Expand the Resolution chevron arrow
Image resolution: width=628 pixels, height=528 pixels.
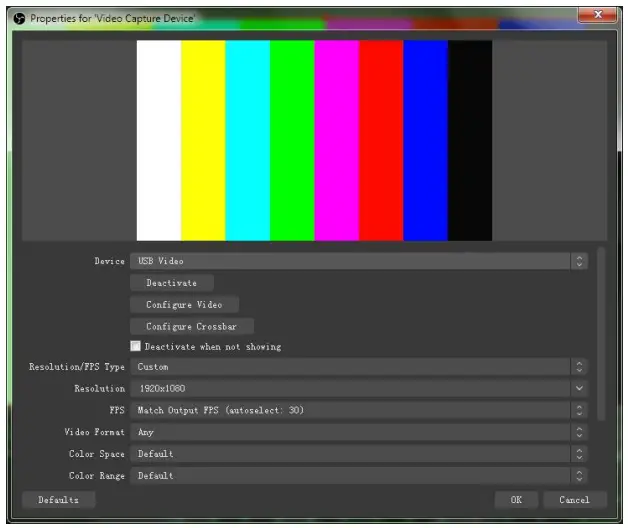579,388
